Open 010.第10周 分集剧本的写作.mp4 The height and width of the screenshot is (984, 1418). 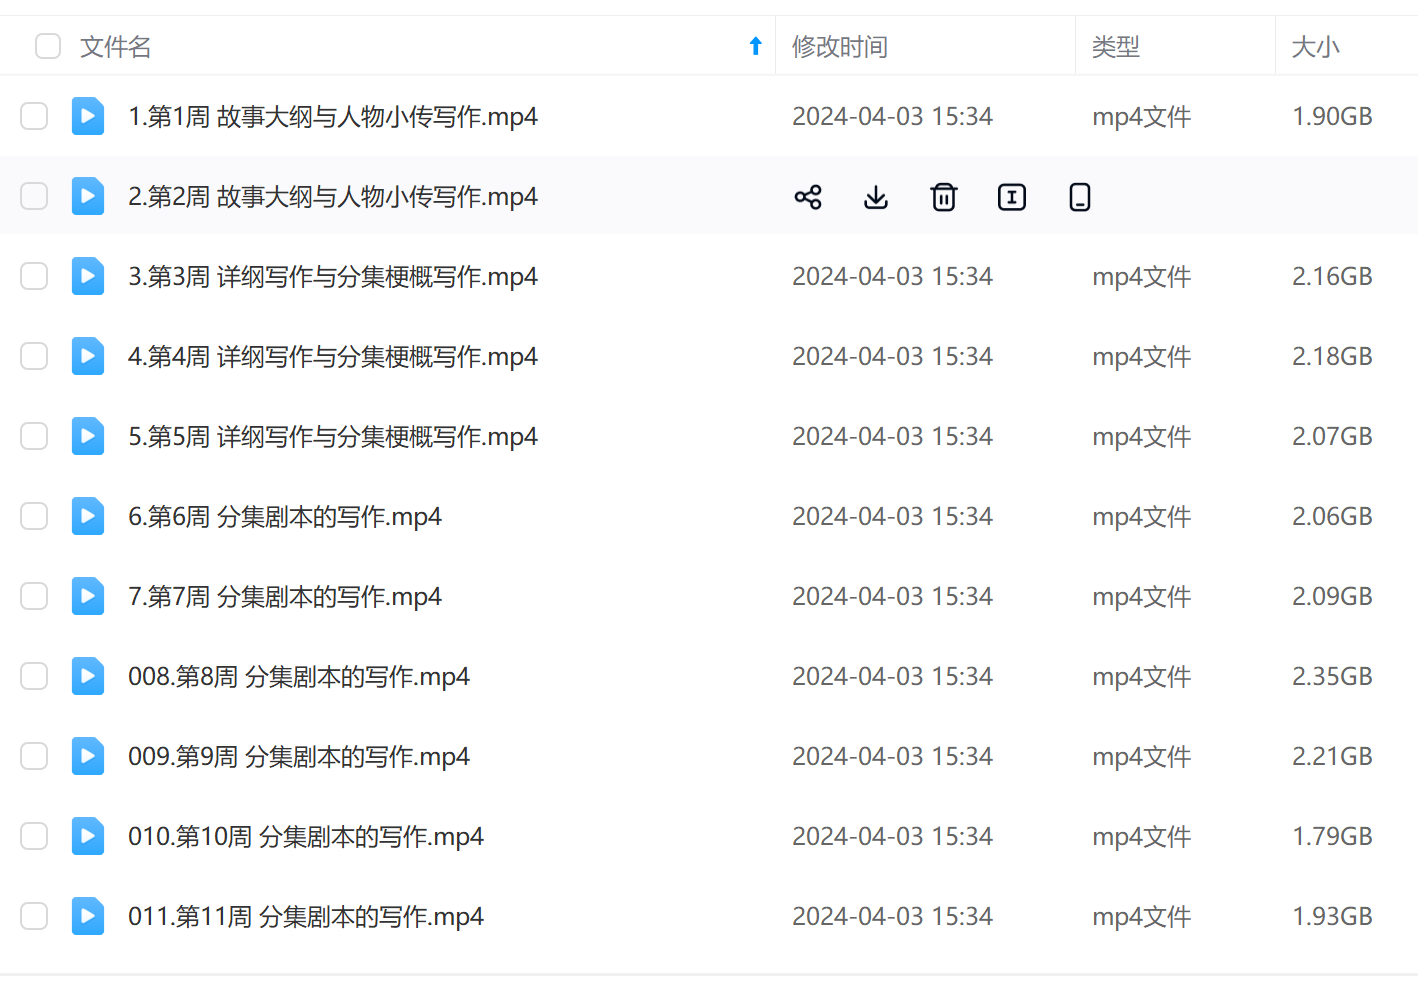(306, 837)
